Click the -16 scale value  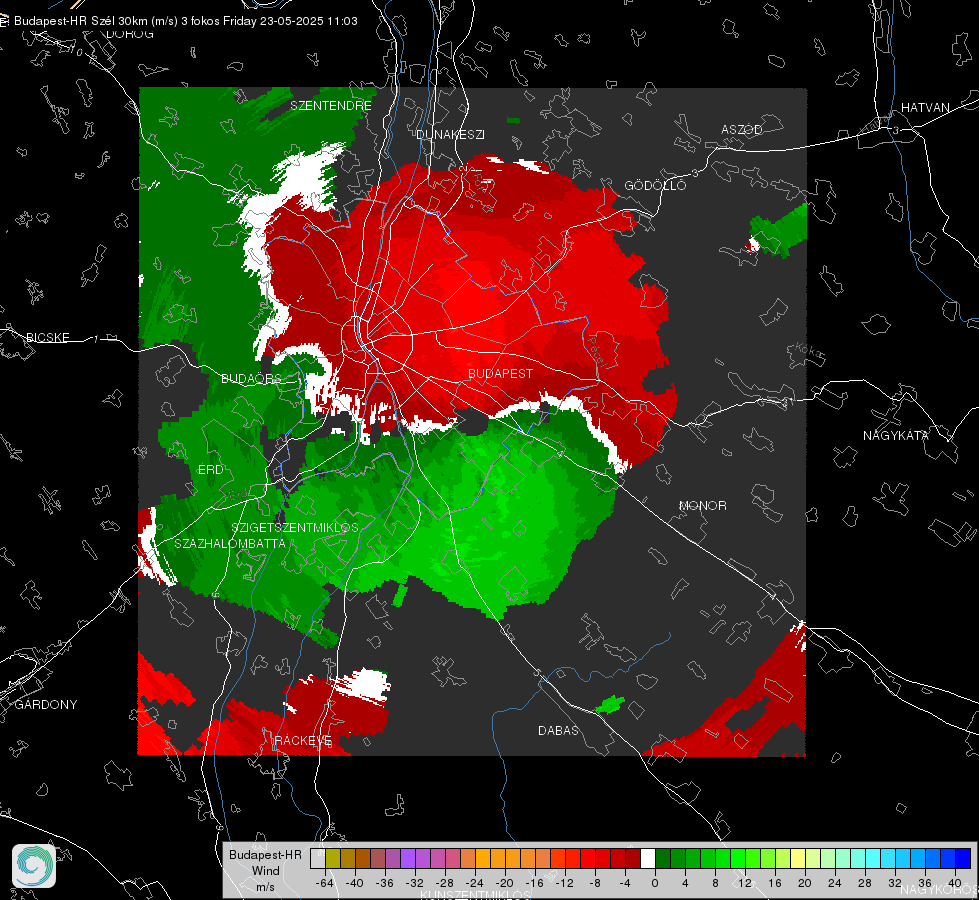point(534,883)
